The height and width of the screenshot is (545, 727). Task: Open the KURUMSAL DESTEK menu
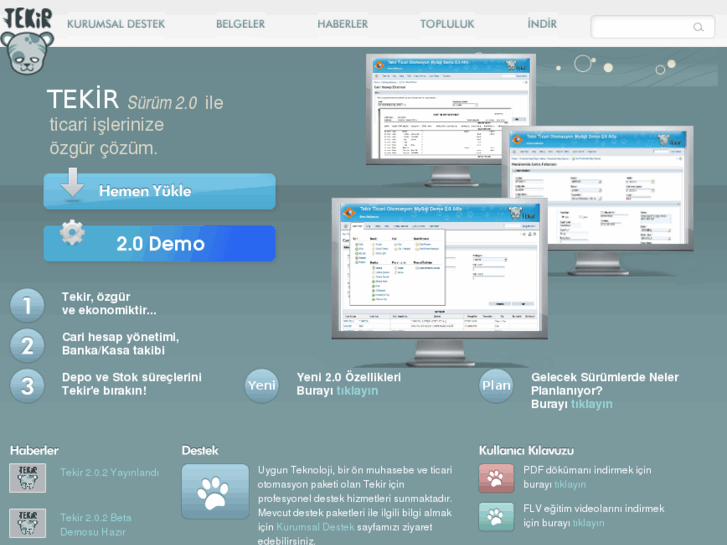pos(116,24)
